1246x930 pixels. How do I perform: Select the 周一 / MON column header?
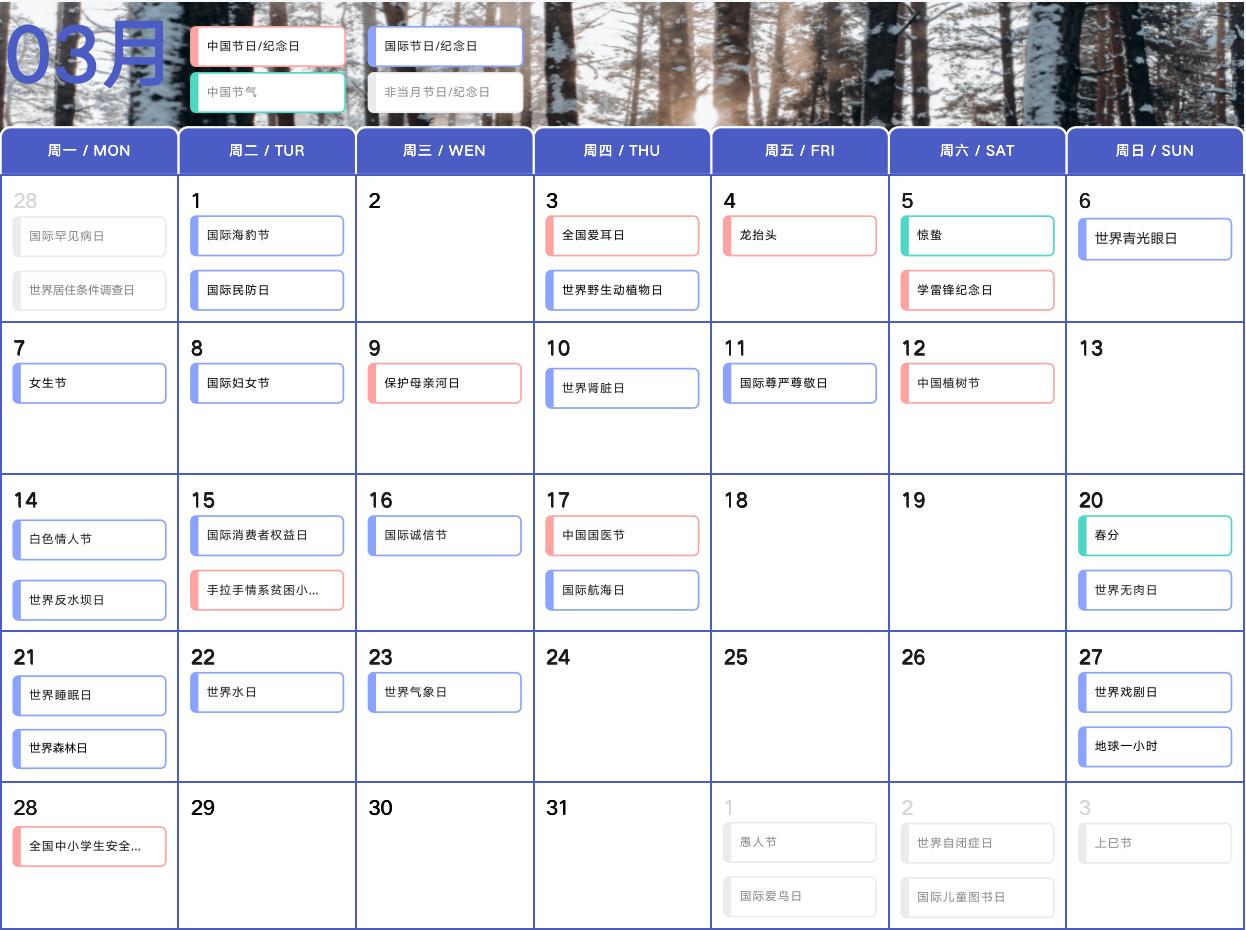click(89, 151)
